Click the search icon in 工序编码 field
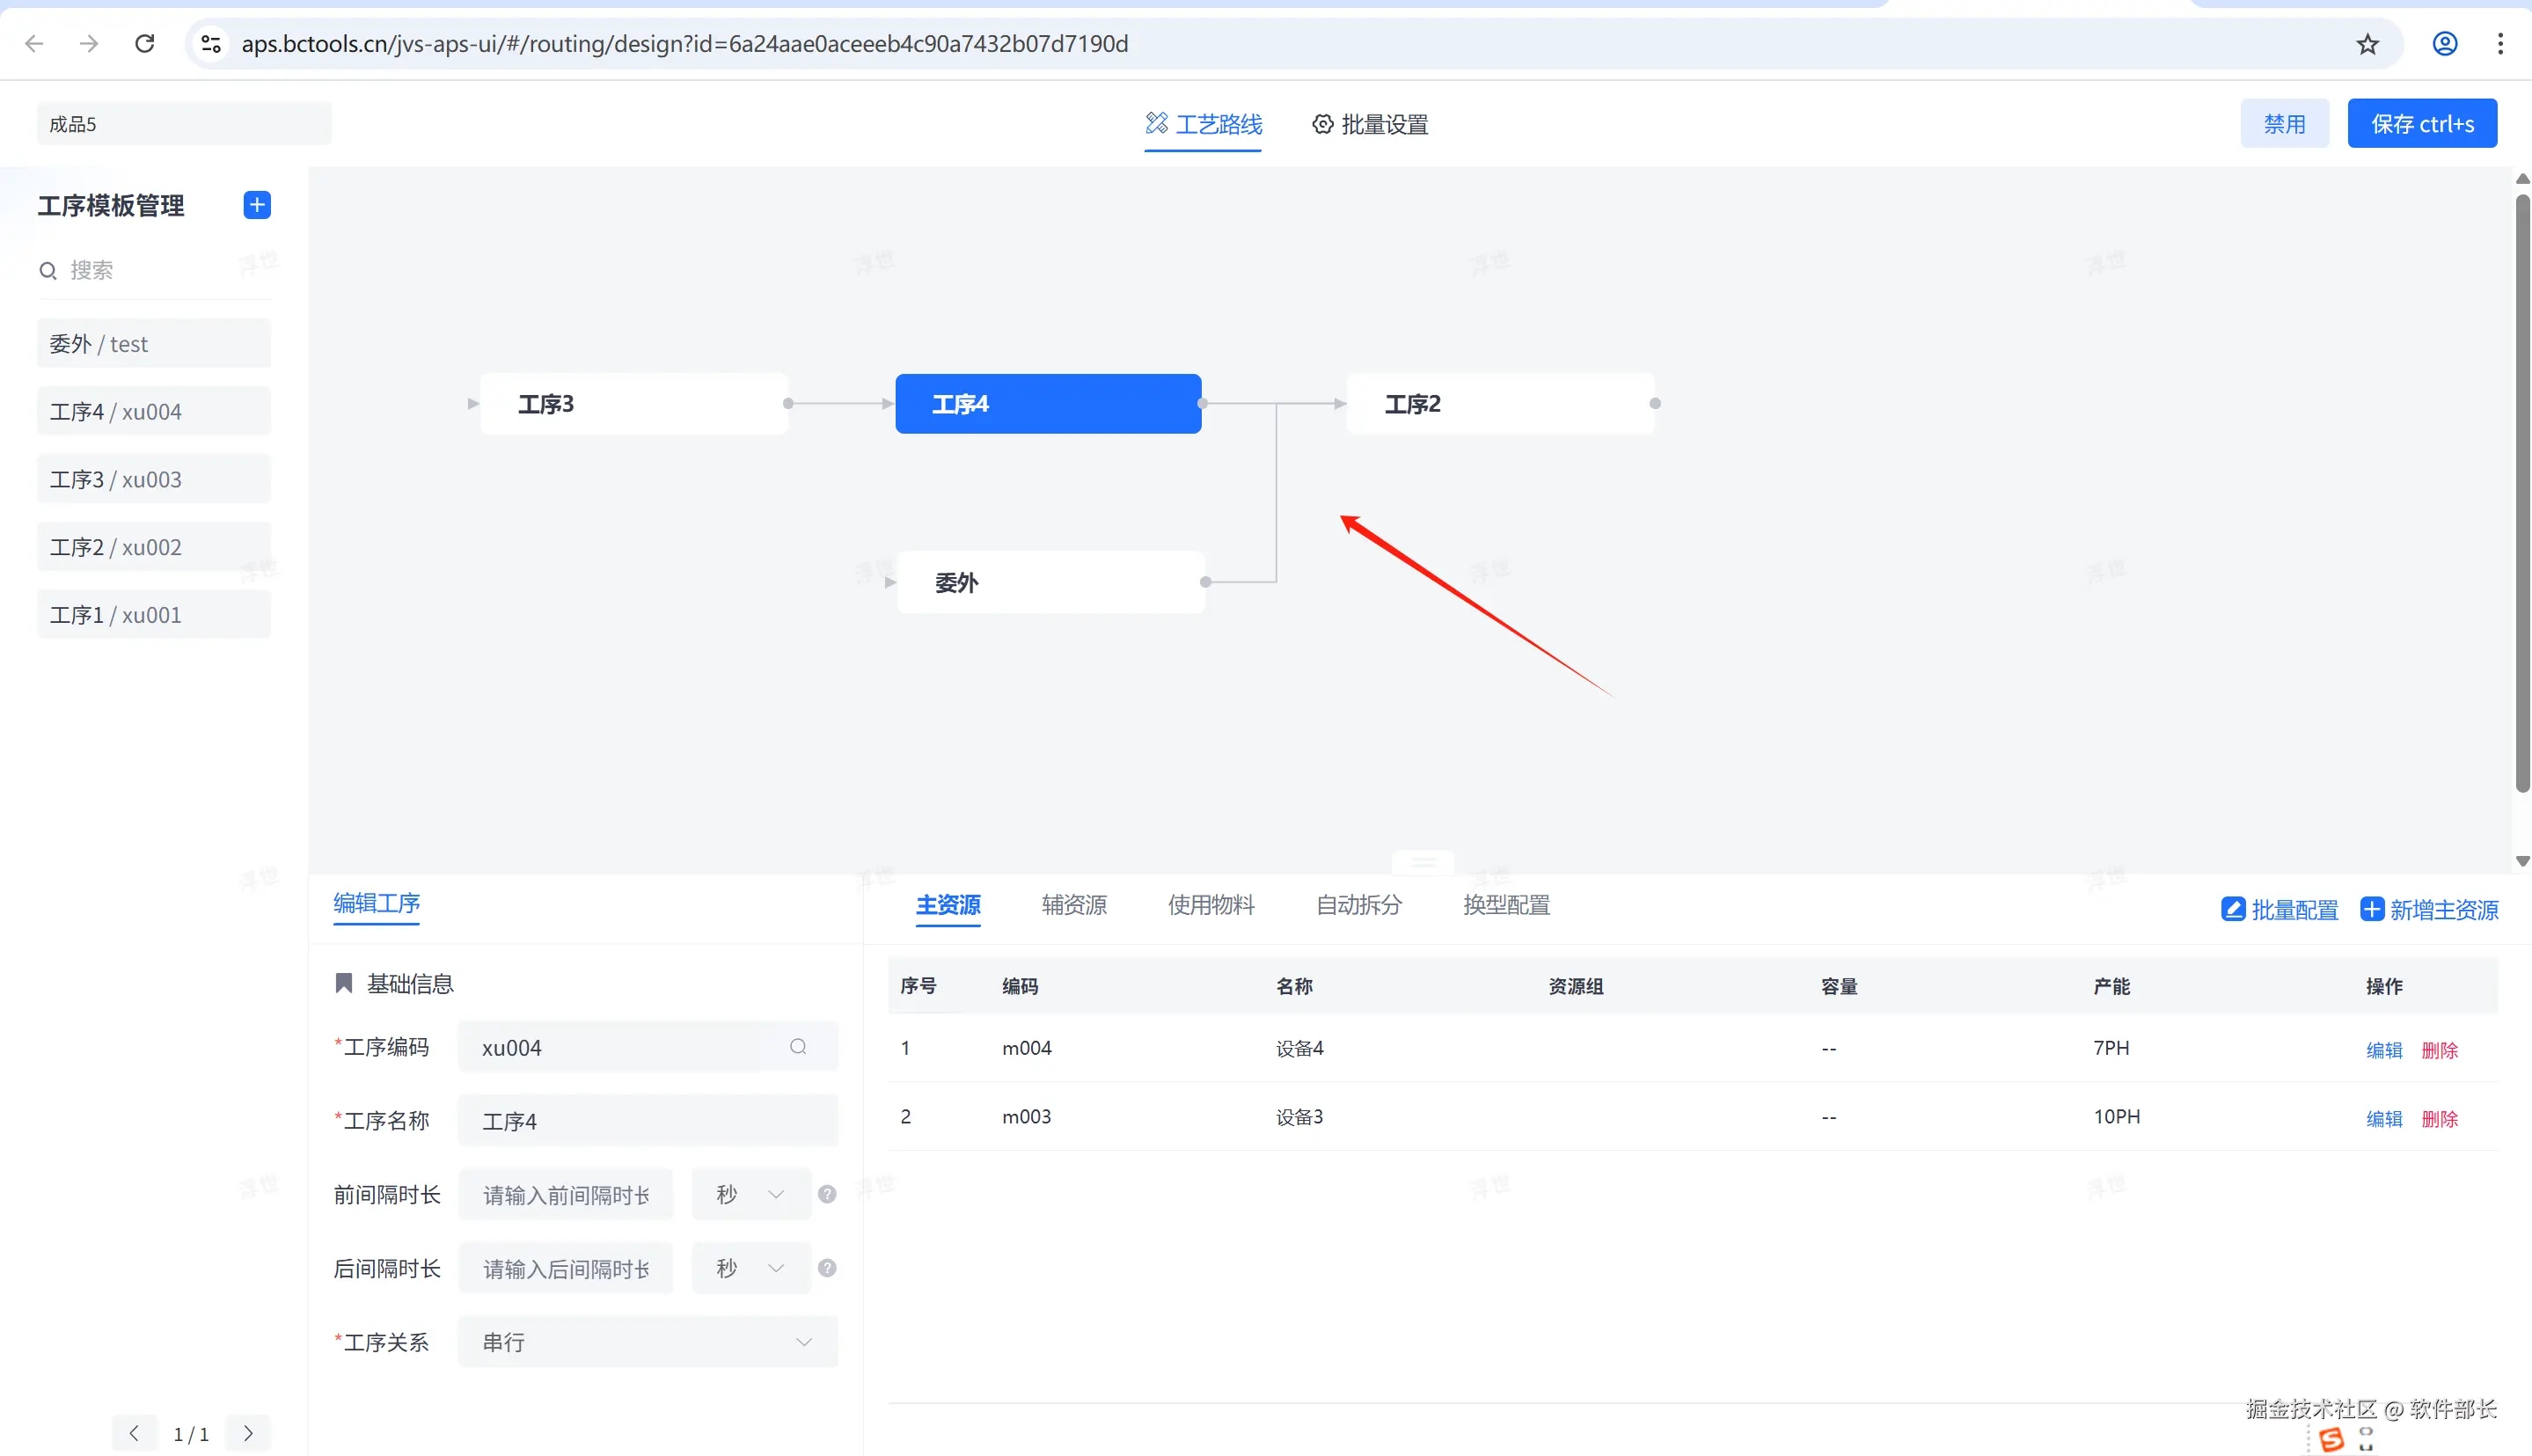This screenshot has height=1456, width=2532. [798, 1047]
